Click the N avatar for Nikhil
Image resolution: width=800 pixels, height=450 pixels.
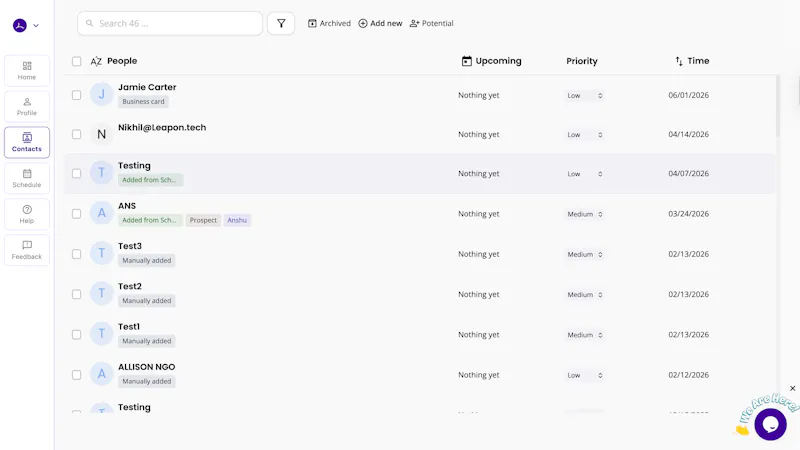pos(102,134)
